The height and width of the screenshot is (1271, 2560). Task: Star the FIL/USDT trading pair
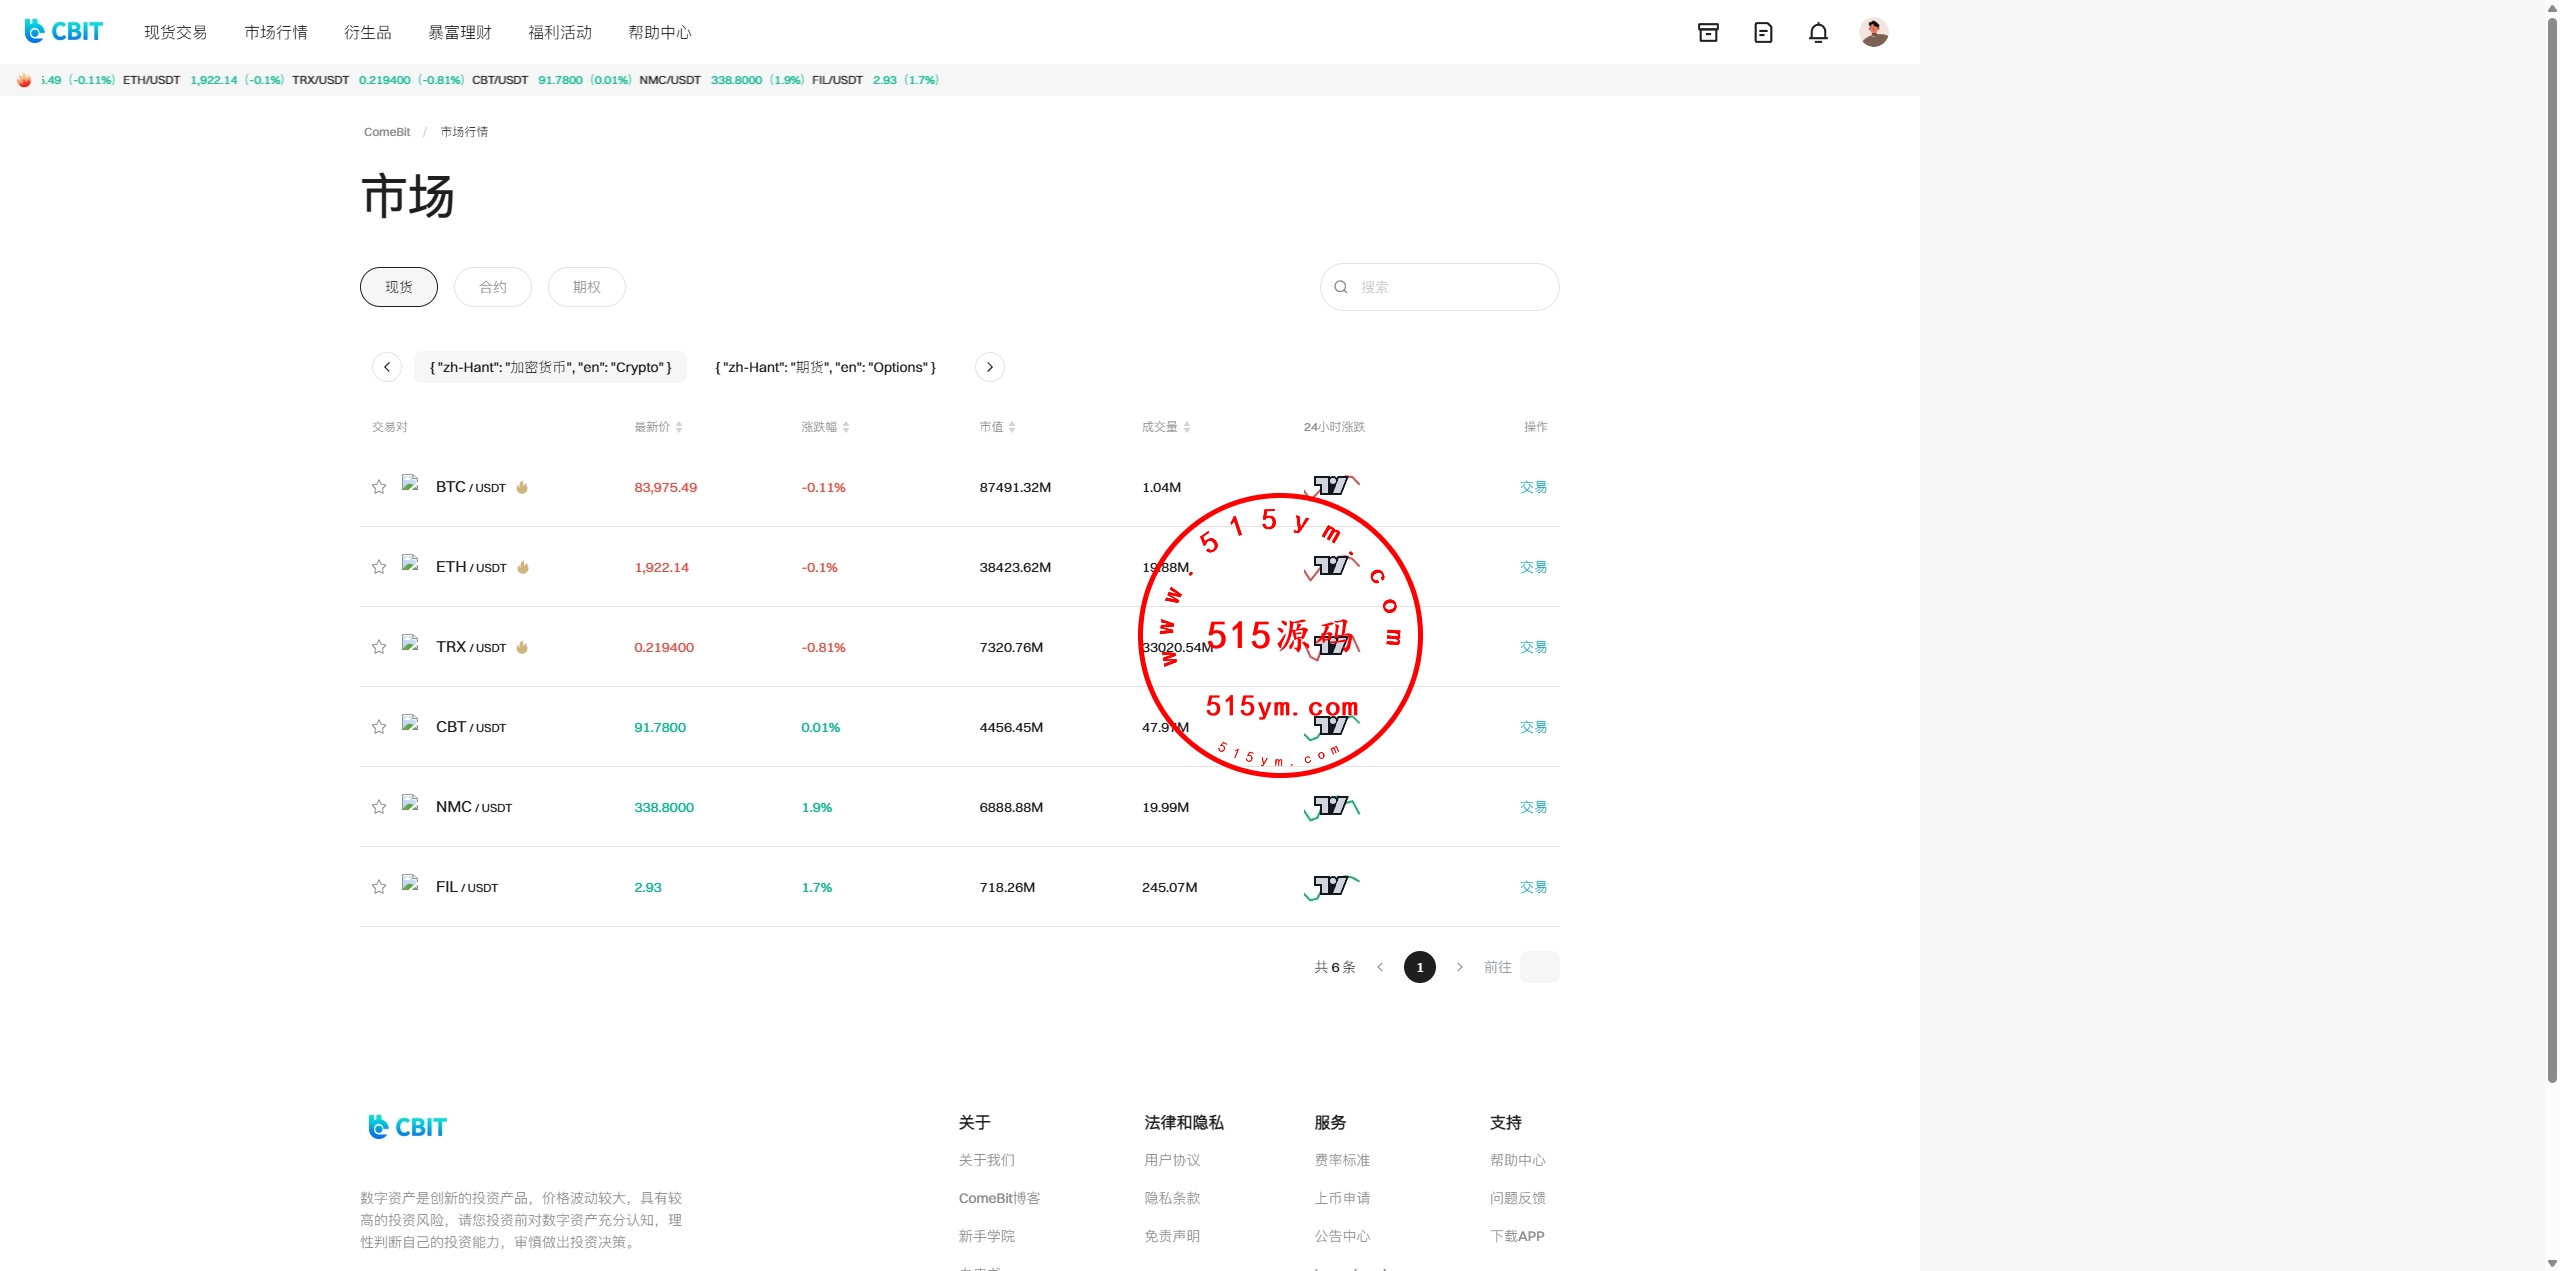tap(379, 887)
